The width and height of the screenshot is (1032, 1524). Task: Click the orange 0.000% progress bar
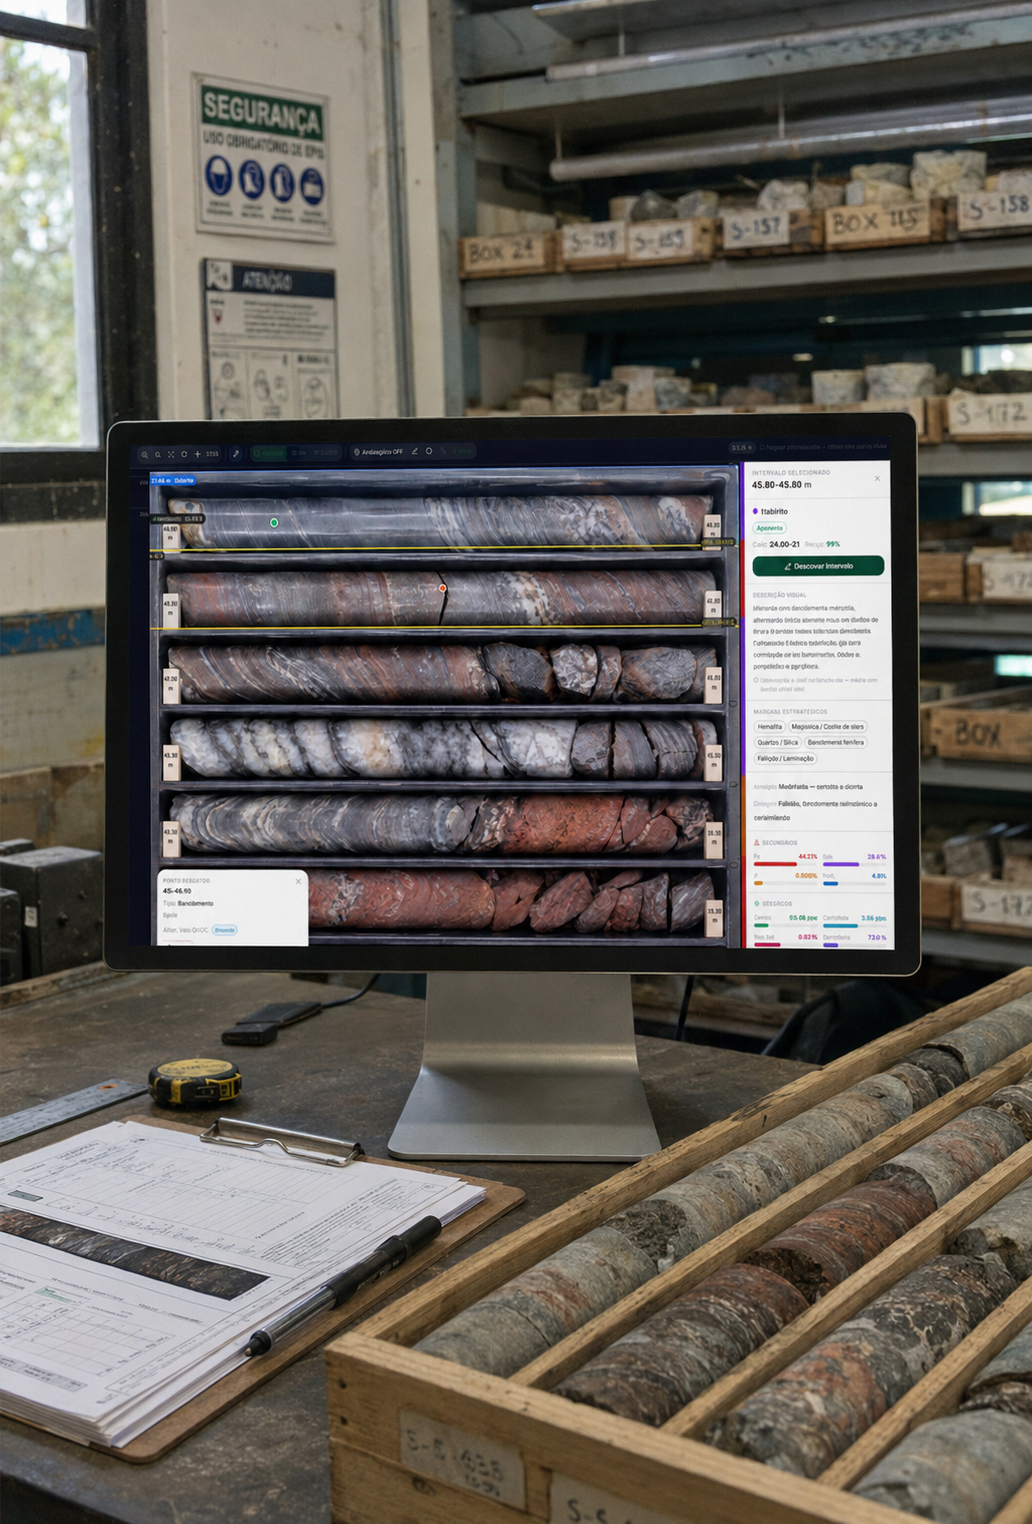click(759, 883)
